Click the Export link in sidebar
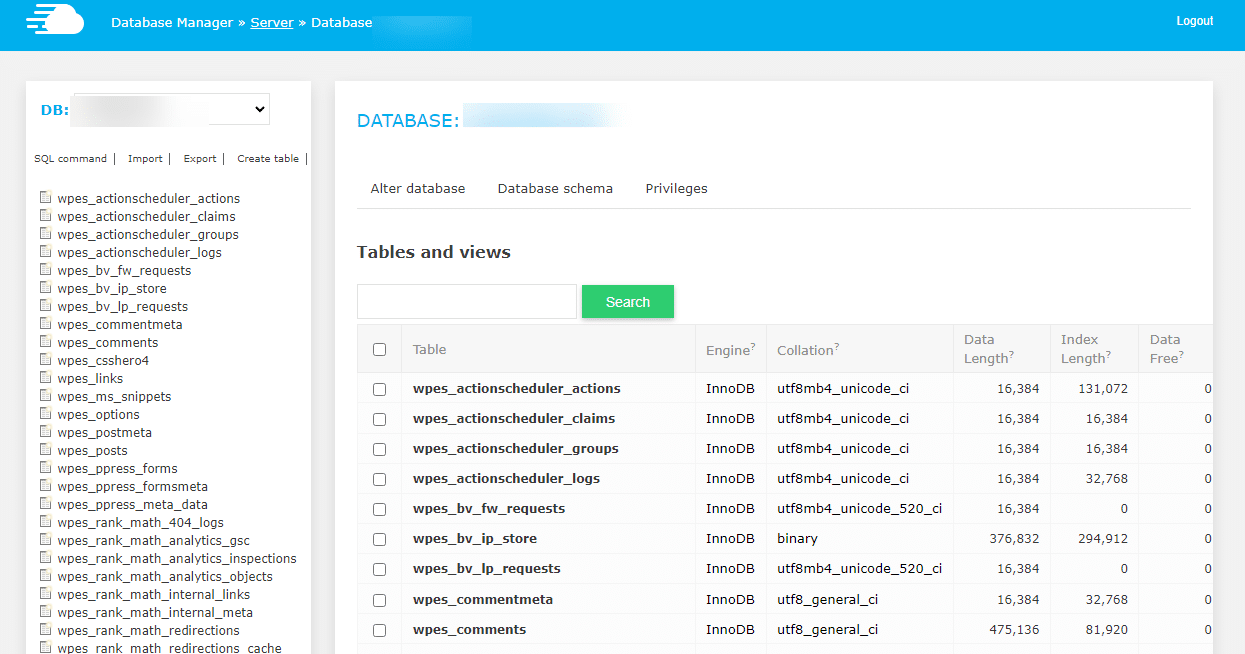 (200, 158)
